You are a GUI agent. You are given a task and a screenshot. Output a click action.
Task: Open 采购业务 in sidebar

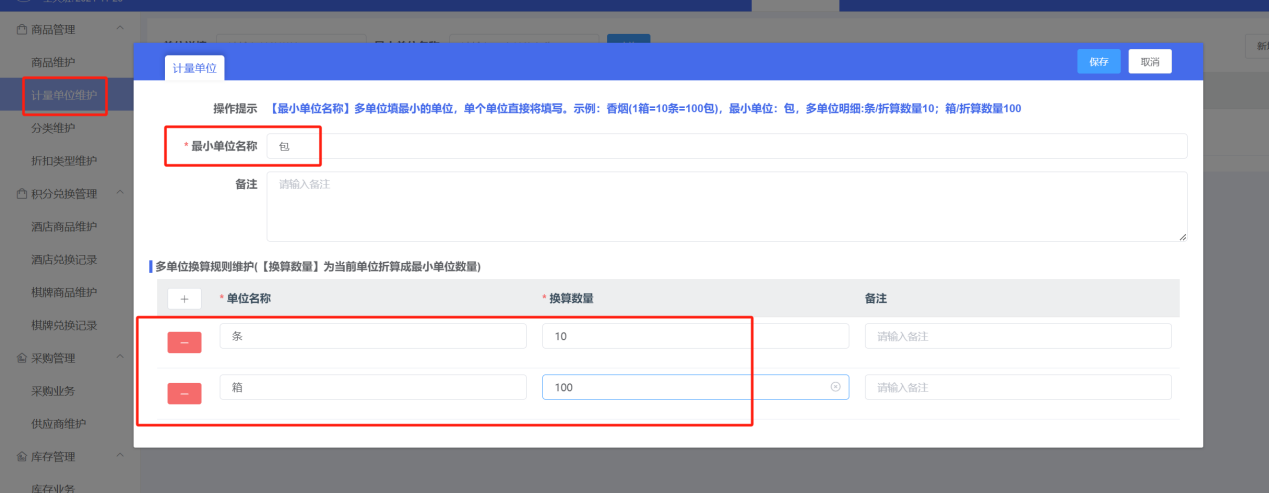[x=53, y=390]
